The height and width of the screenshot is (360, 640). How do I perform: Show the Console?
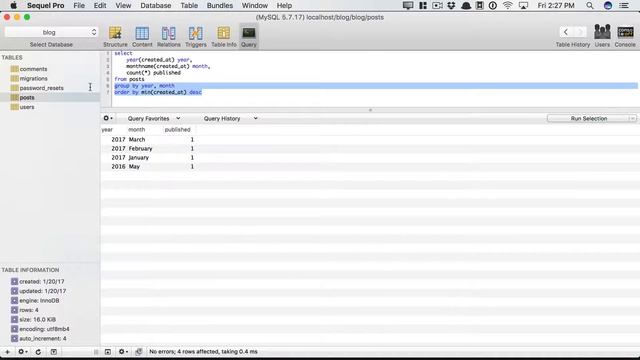click(x=625, y=36)
